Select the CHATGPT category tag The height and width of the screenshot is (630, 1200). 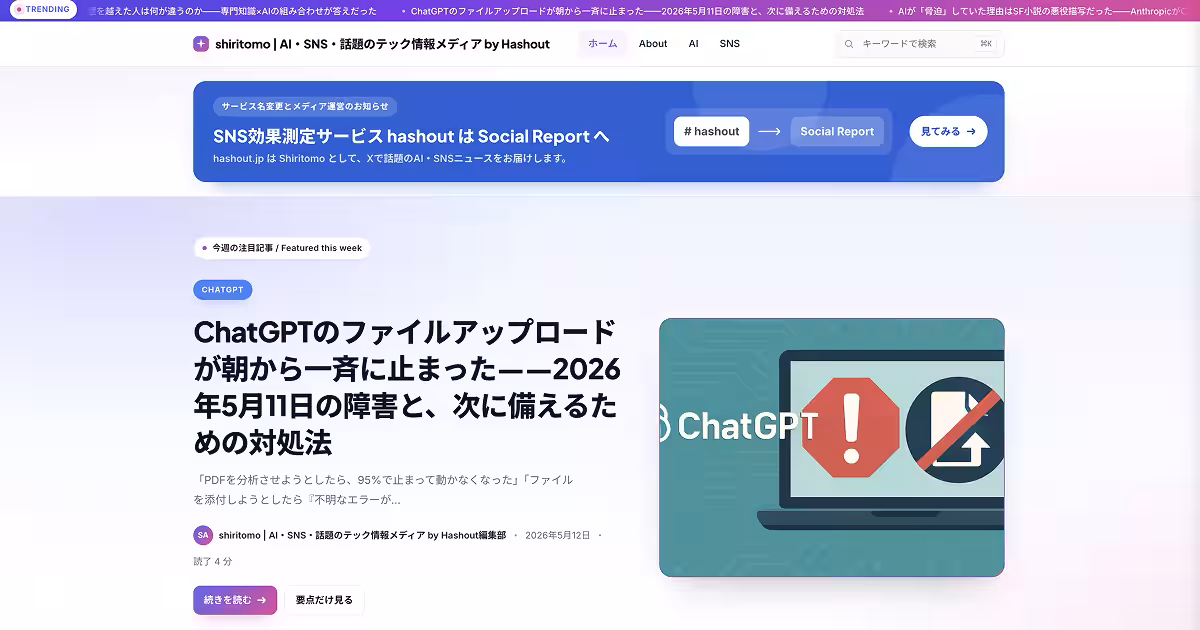pos(222,290)
